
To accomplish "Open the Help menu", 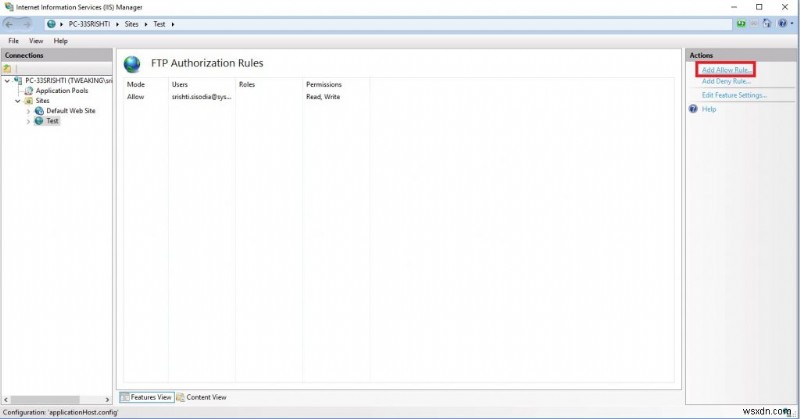I will pyautogui.click(x=61, y=41).
